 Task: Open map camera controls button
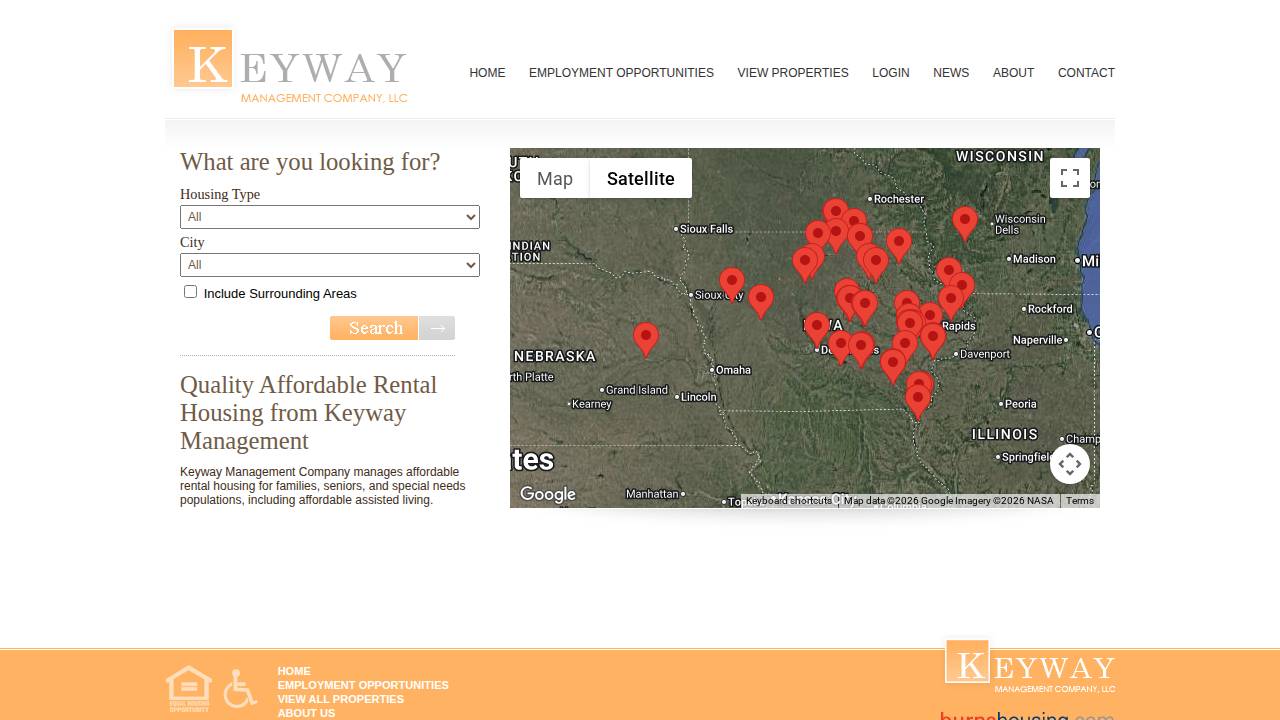click(1069, 464)
